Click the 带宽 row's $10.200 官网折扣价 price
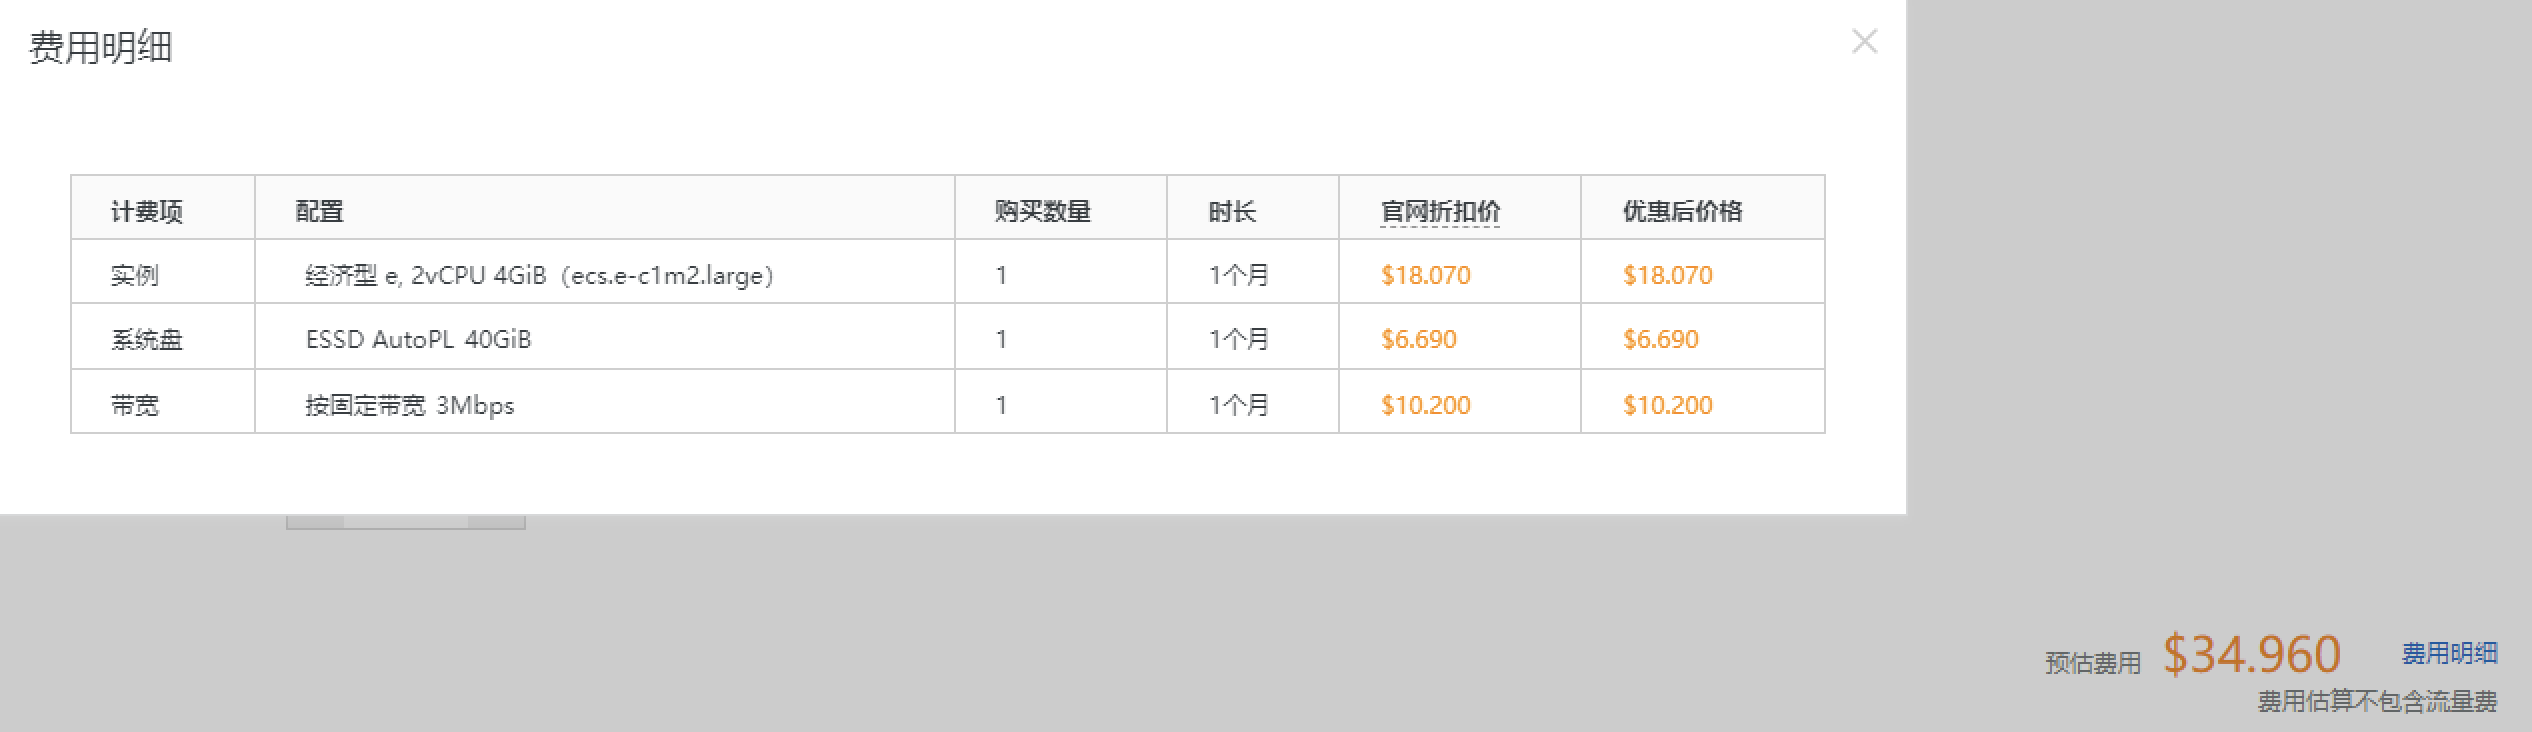 1425,405
